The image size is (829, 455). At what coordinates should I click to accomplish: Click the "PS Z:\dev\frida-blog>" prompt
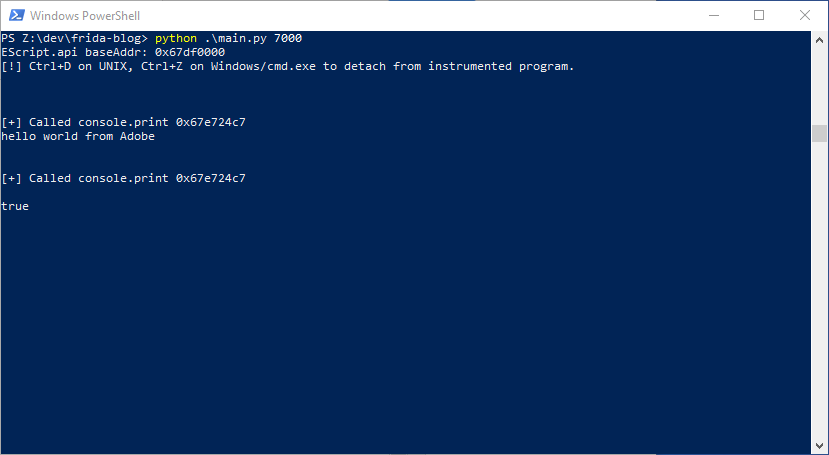click(x=75, y=38)
